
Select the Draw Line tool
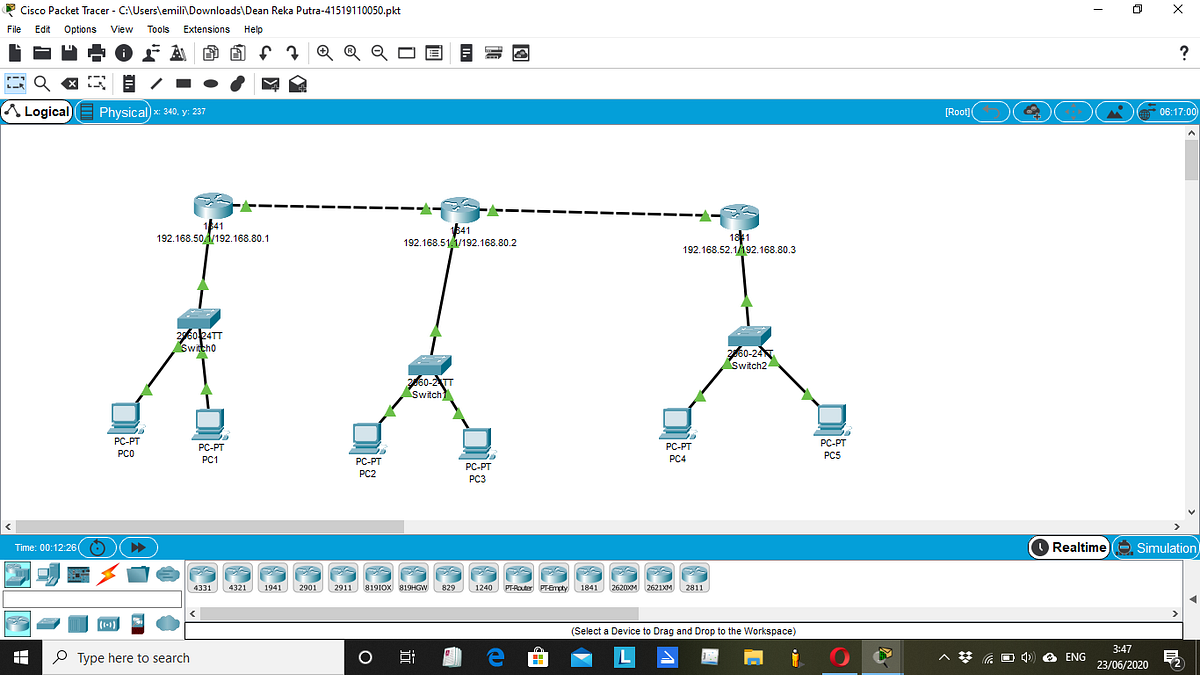(156, 84)
